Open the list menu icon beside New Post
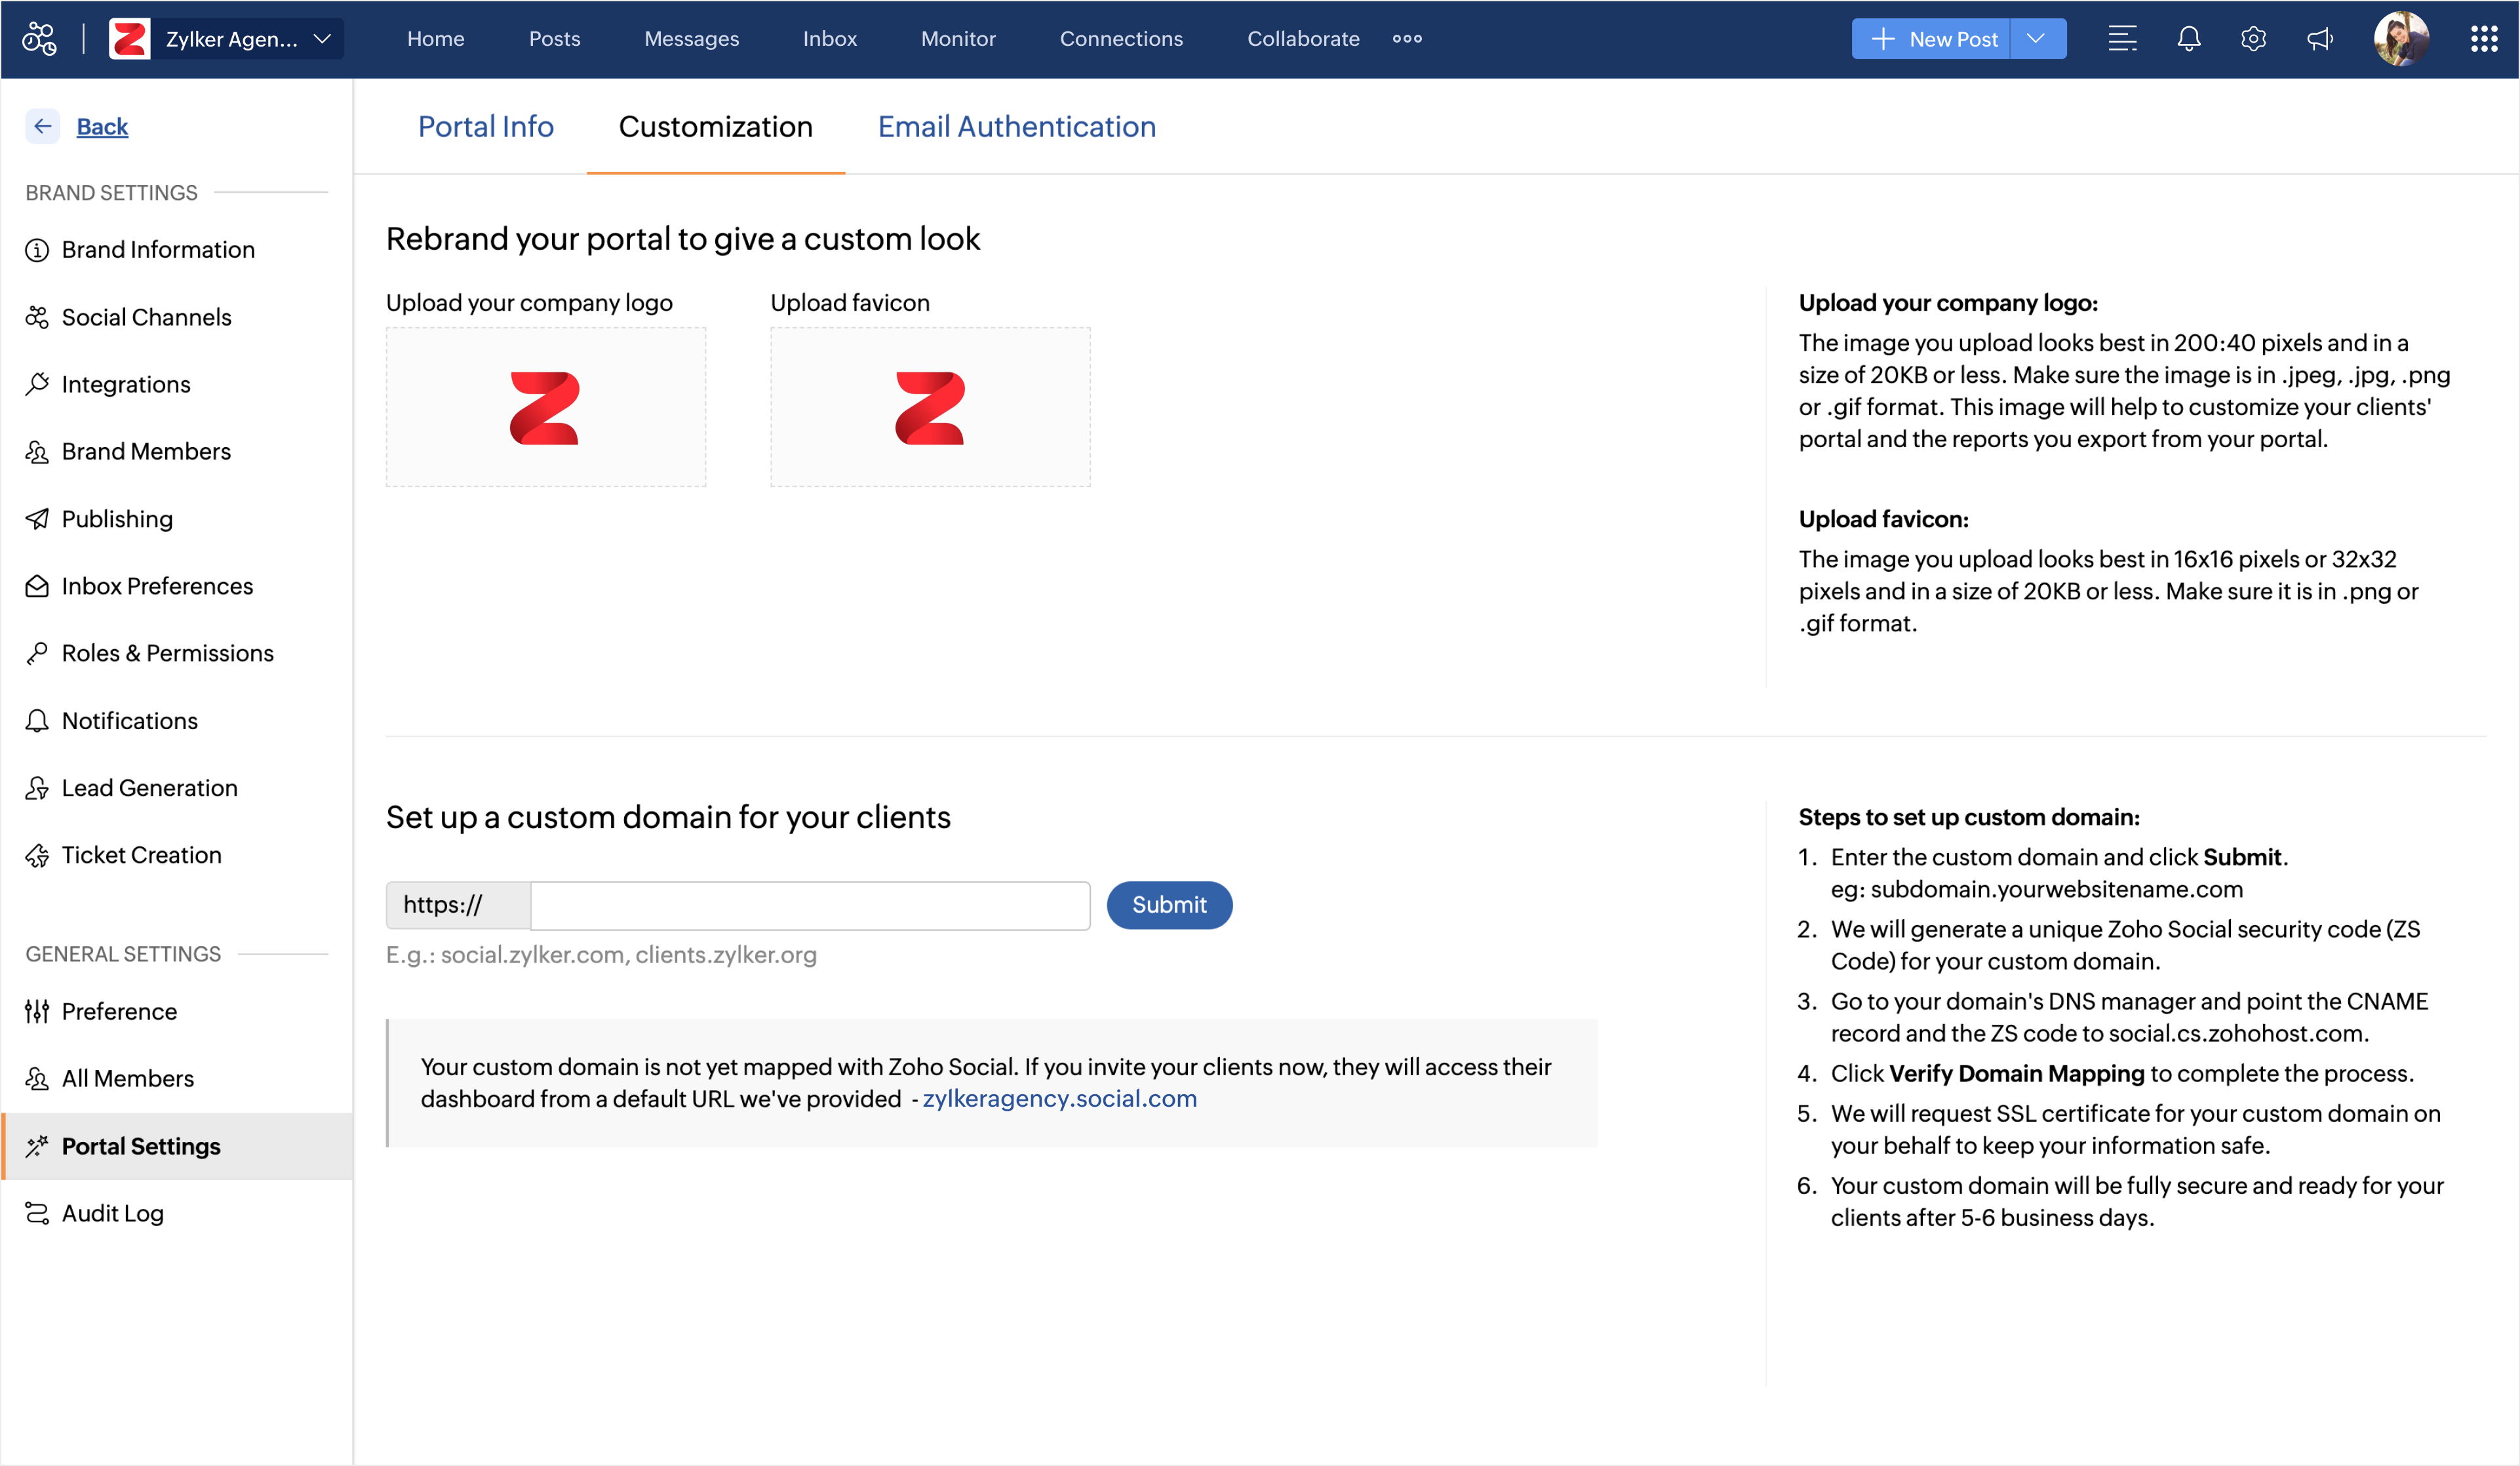The height and width of the screenshot is (1466, 2520). (x=2122, y=39)
